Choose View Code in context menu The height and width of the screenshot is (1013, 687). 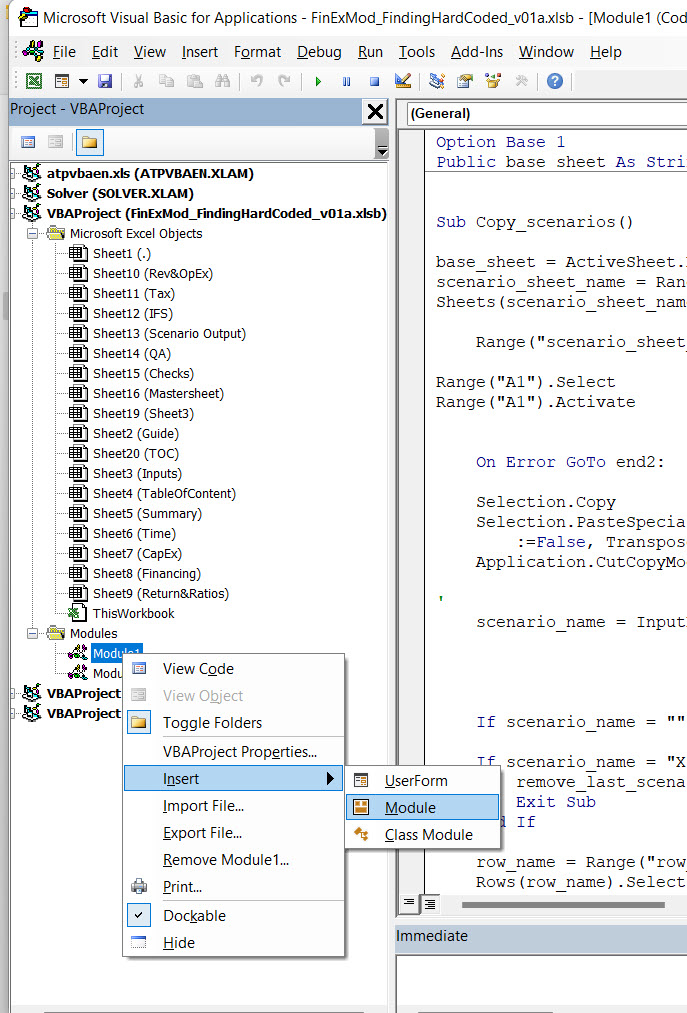233,669
